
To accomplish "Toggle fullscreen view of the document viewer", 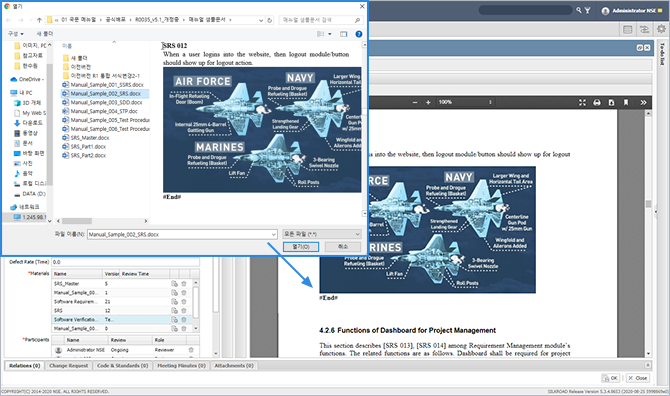I will [582, 103].
